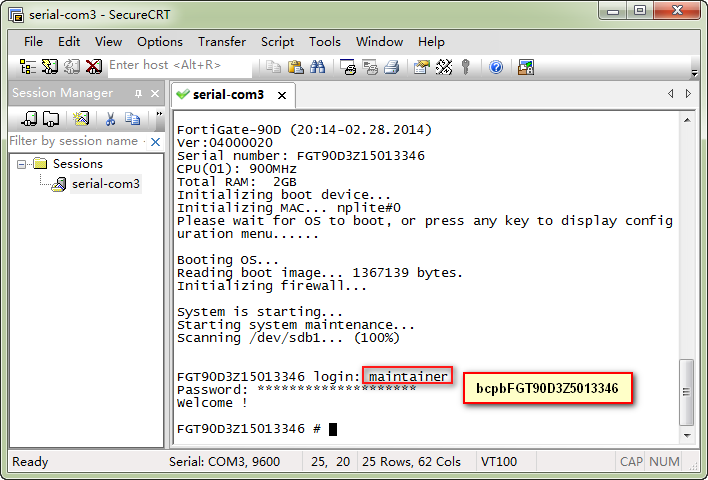Open the Options menu
Screen dimensions: 708x480
160,42
